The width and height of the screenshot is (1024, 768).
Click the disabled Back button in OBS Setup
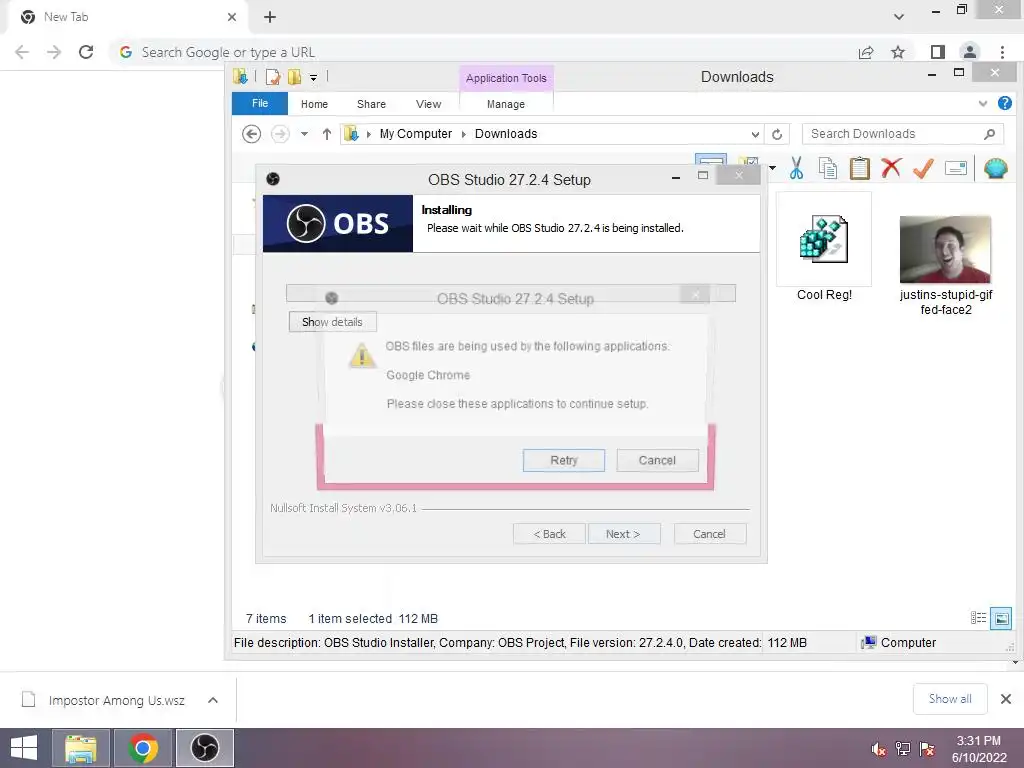pos(549,534)
